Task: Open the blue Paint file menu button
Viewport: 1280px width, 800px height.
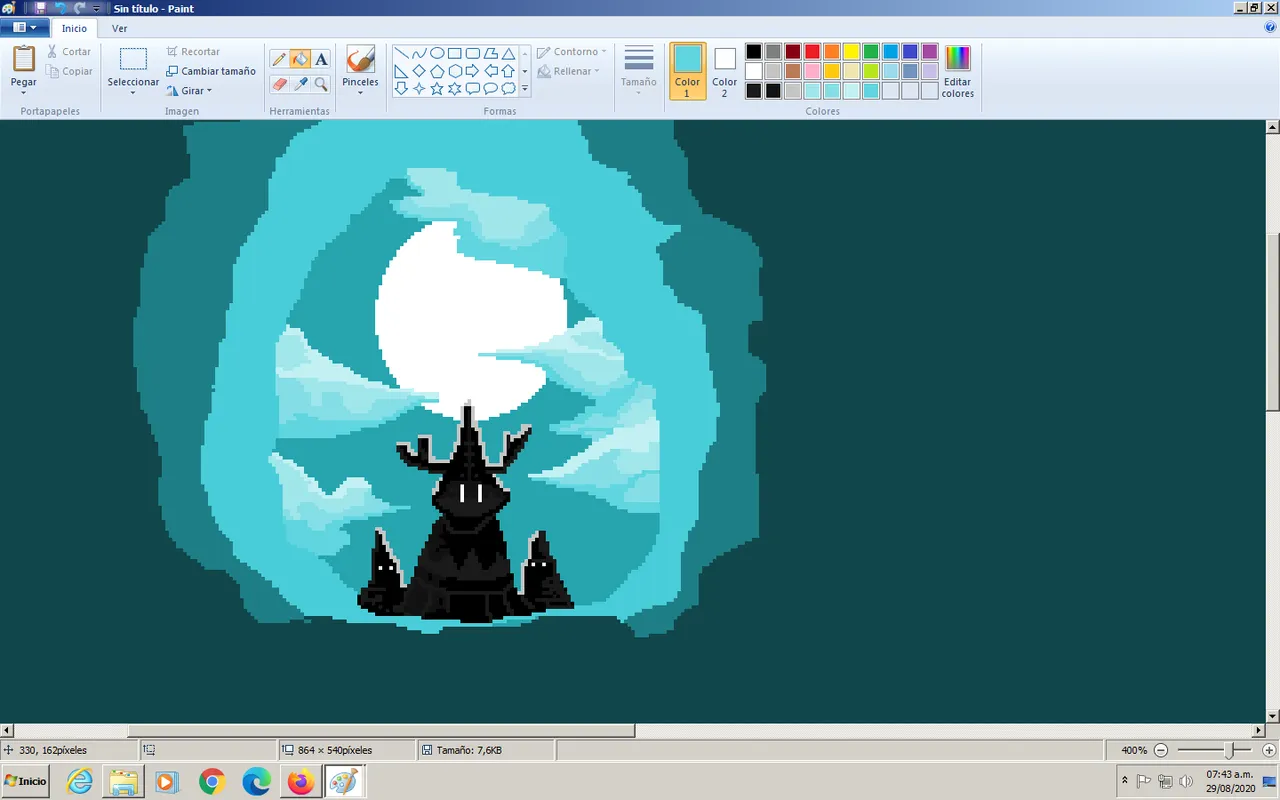Action: (24, 28)
